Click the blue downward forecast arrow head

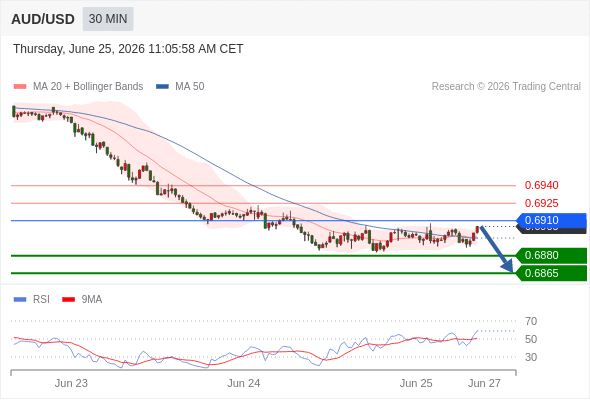[508, 267]
